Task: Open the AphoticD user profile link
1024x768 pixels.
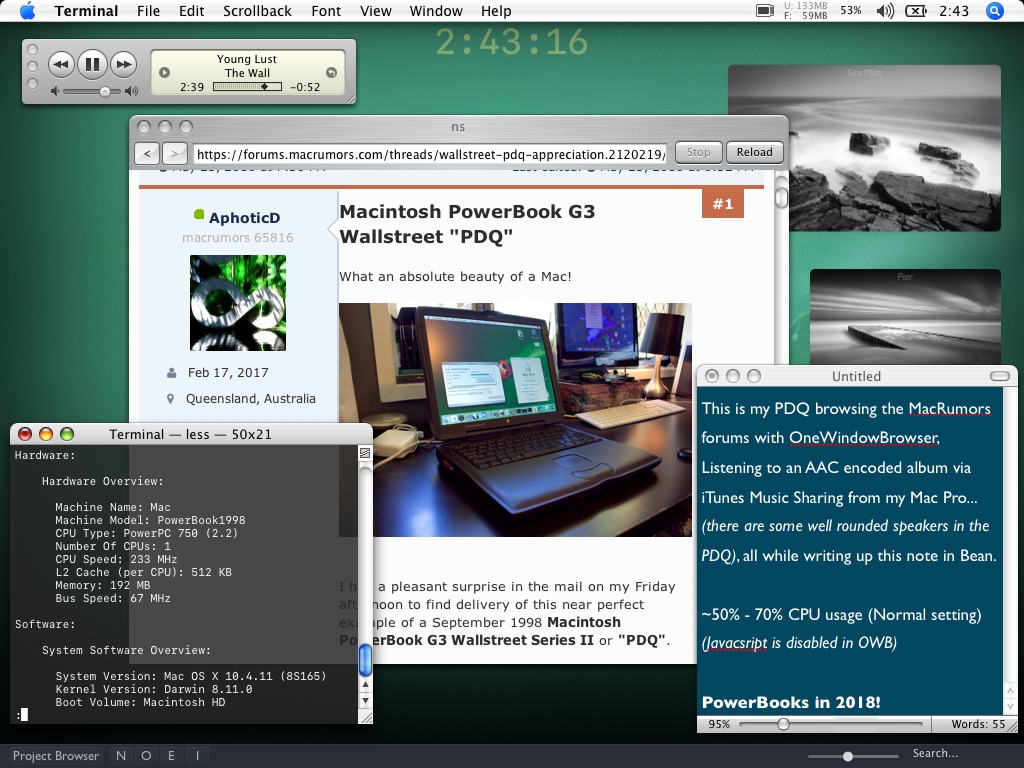Action: 244,217
